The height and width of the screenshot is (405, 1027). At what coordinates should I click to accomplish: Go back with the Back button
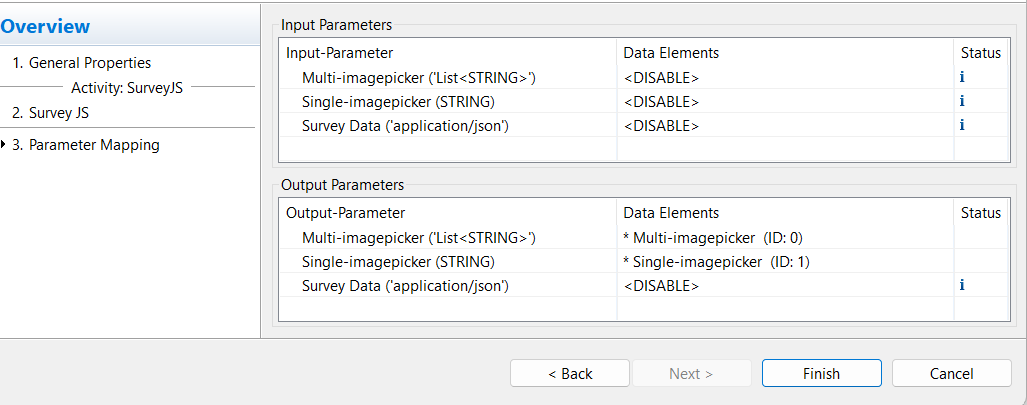point(570,374)
